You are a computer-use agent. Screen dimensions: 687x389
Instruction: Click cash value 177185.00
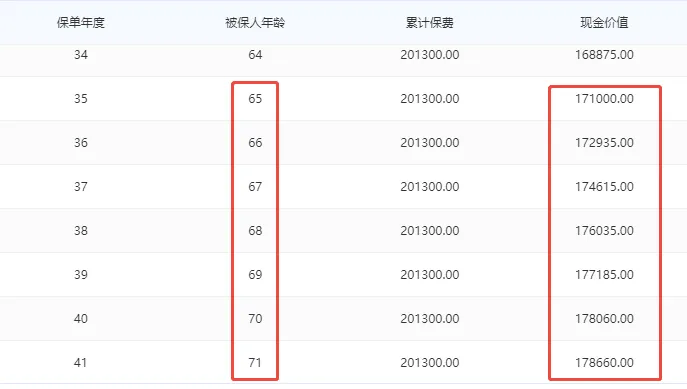coord(604,275)
